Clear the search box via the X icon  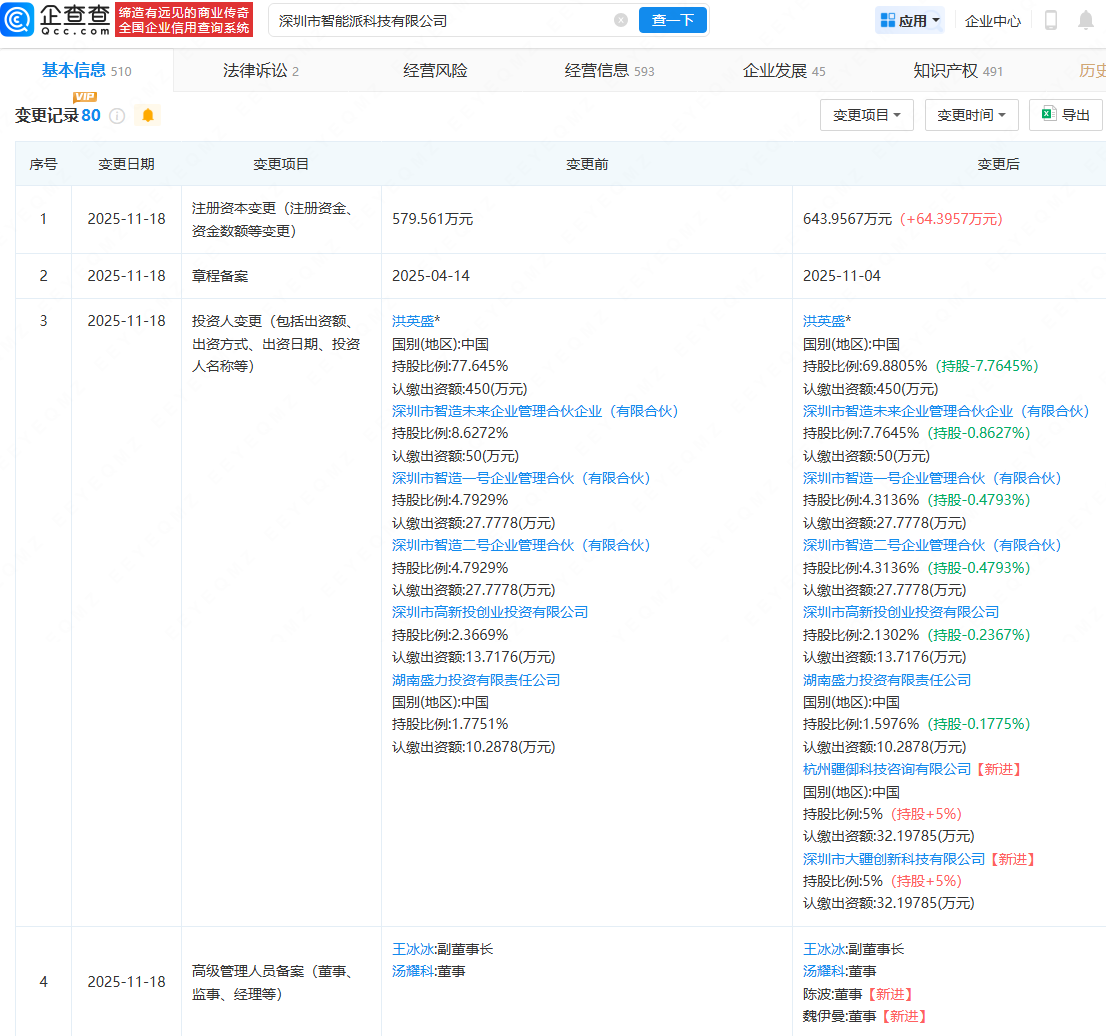pos(621,20)
